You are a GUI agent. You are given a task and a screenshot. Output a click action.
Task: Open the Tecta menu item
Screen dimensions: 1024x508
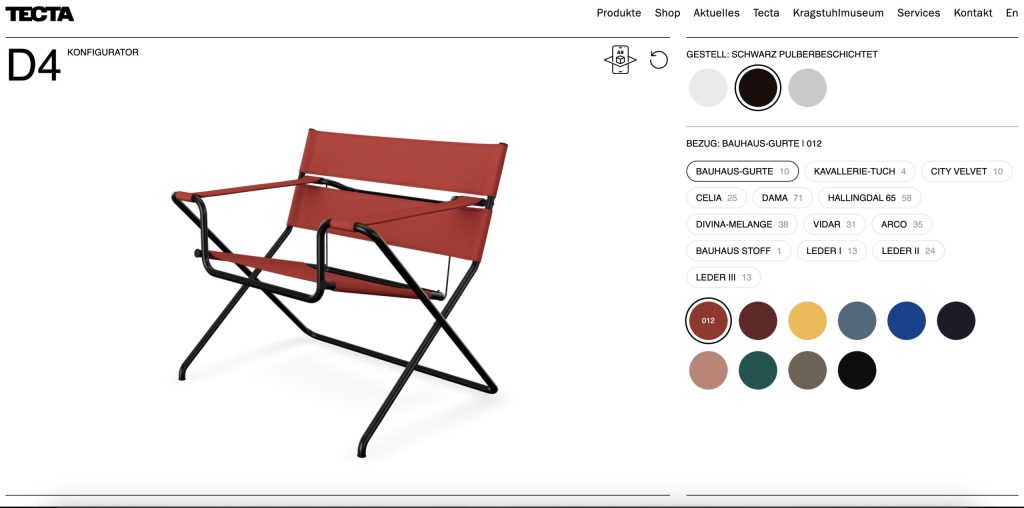coord(766,13)
